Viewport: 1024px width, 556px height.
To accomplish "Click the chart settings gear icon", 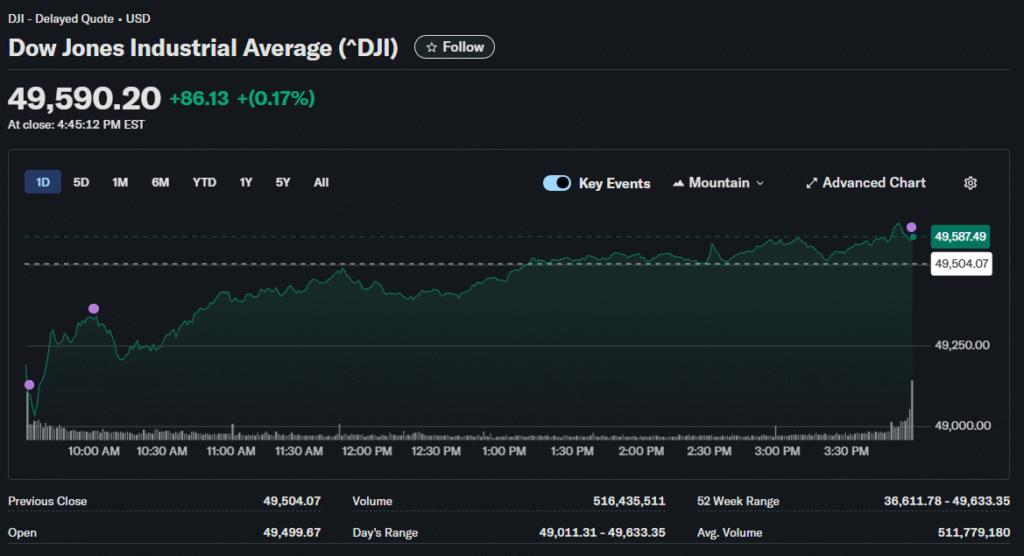I will coord(969,183).
